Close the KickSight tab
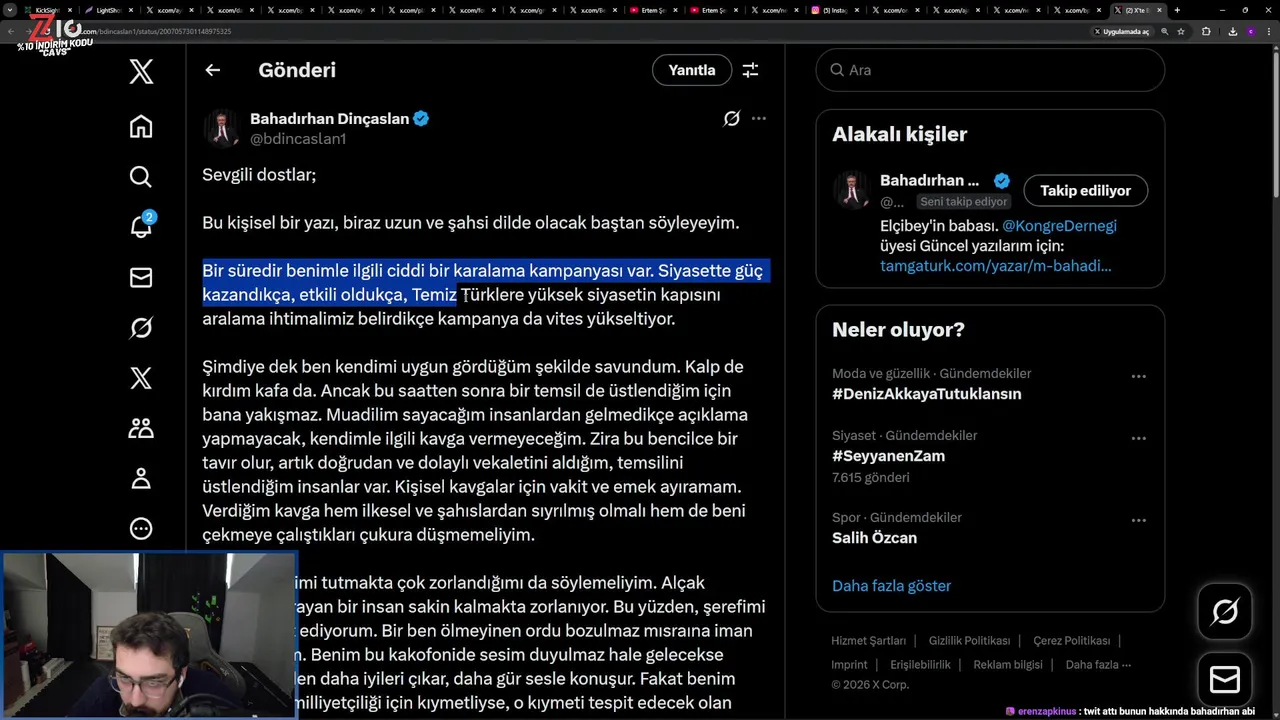 click(72, 10)
